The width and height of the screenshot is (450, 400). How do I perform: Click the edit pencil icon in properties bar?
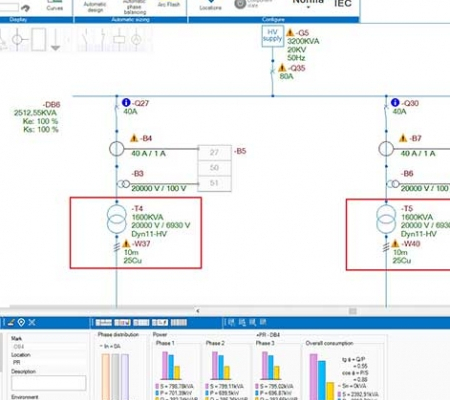(x=11, y=322)
